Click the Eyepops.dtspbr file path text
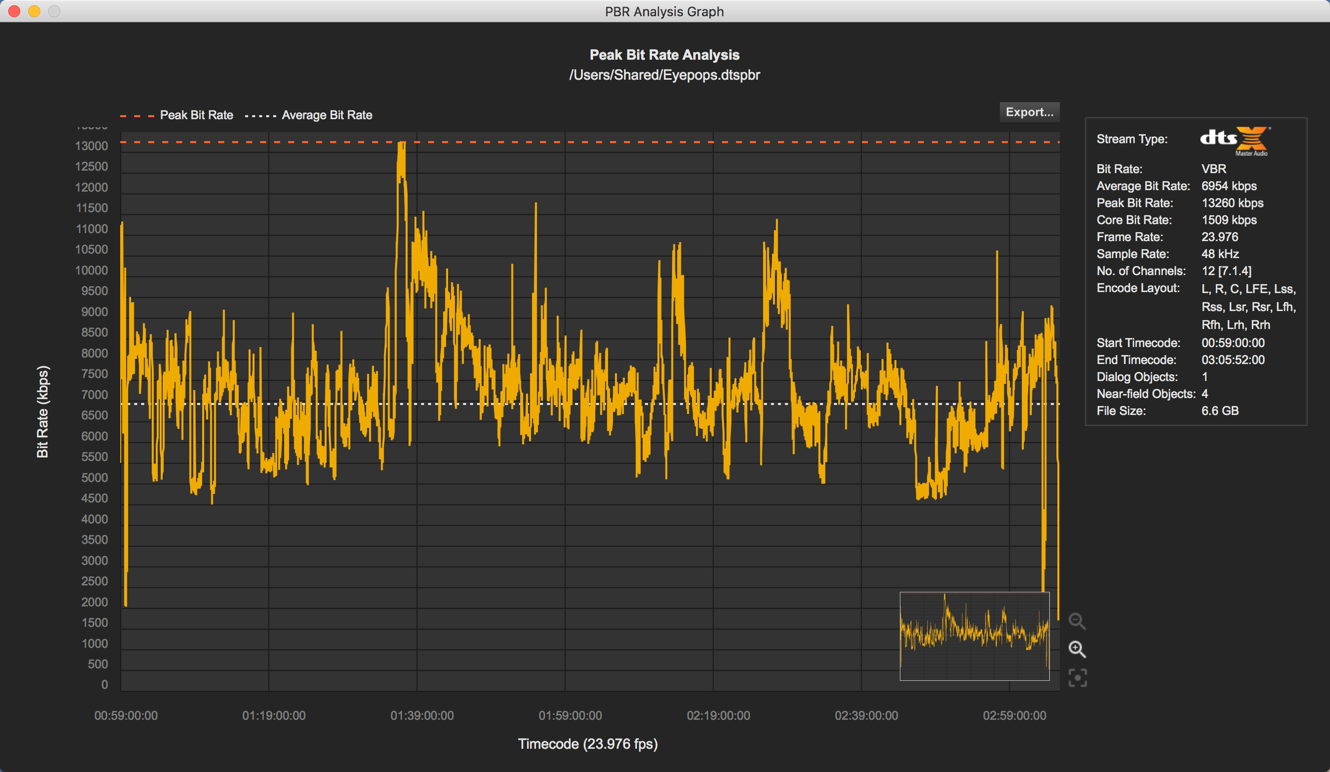The height and width of the screenshot is (772, 1330). click(664, 75)
